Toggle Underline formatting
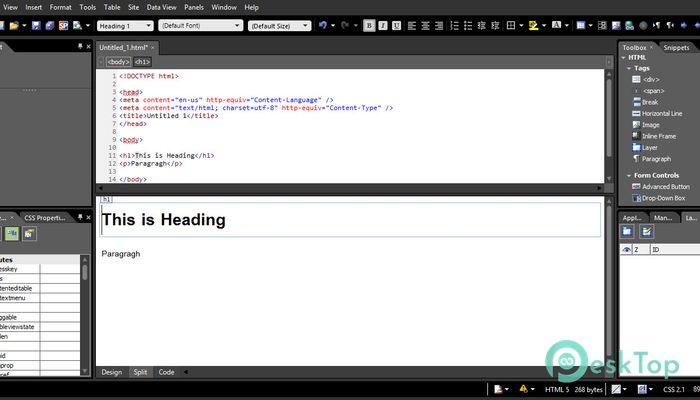 tap(396, 26)
